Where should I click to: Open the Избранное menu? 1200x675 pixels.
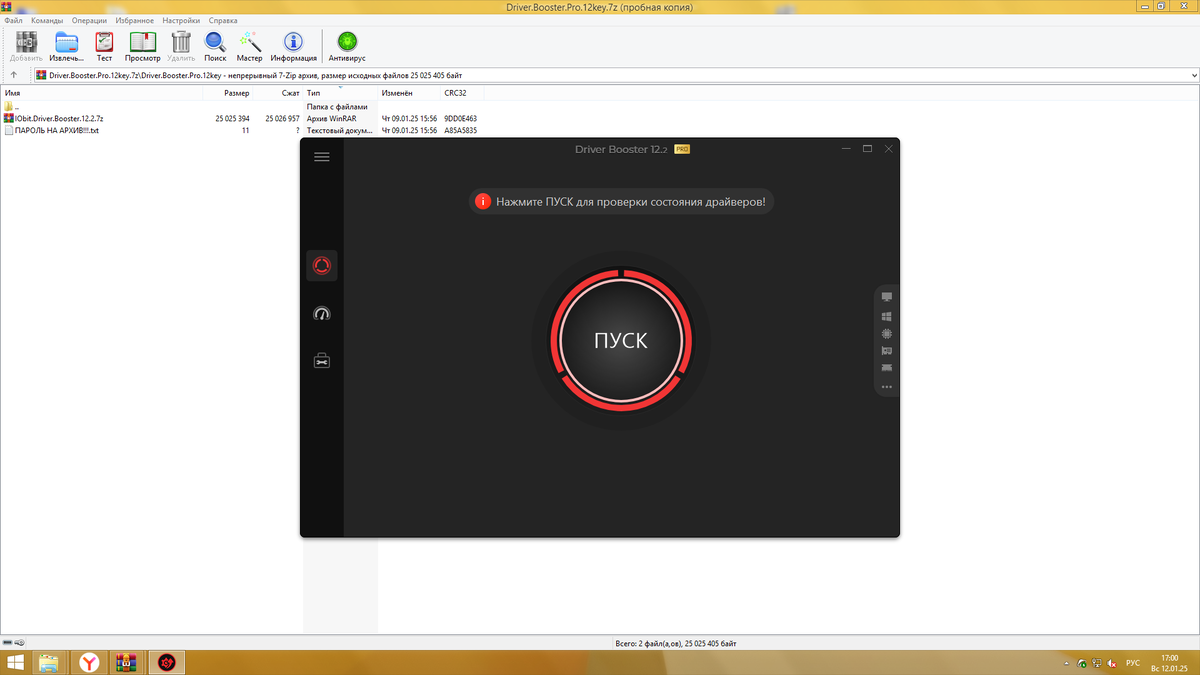coord(135,20)
